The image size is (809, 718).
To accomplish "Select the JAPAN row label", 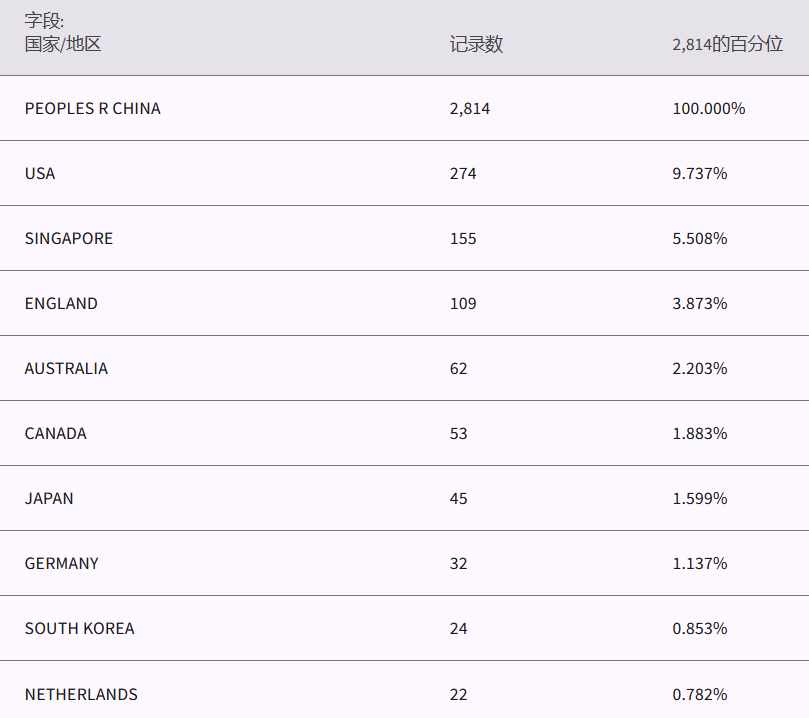I will pos(49,498).
